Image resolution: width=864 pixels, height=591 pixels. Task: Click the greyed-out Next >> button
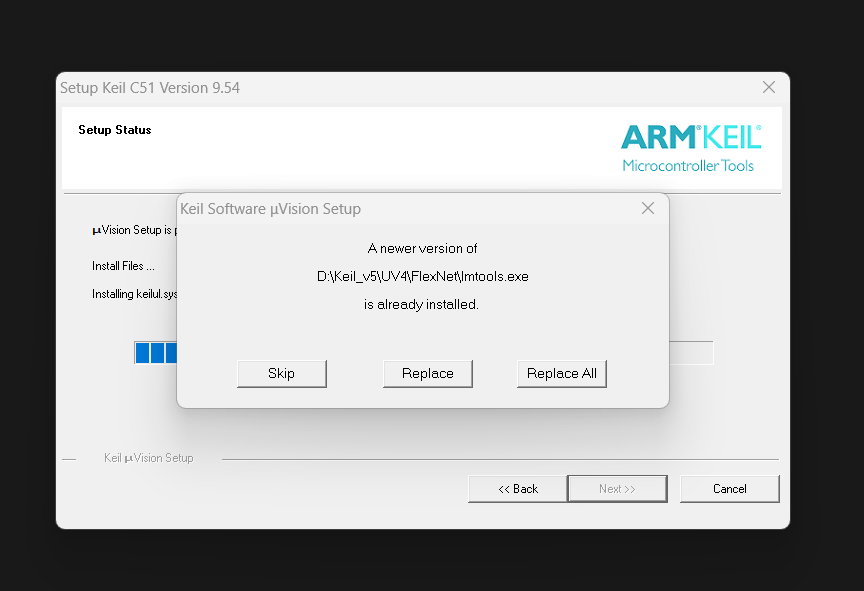coord(617,489)
